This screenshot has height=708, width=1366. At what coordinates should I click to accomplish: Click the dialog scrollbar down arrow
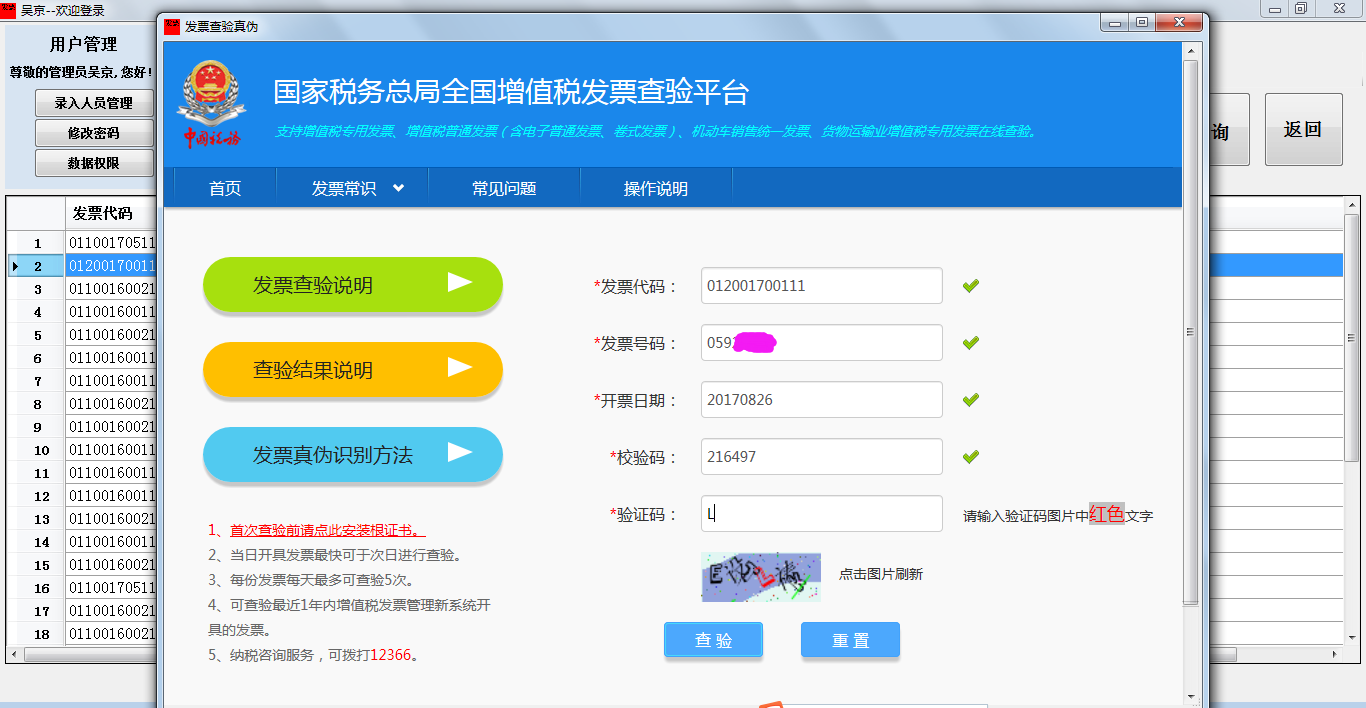(x=1190, y=697)
